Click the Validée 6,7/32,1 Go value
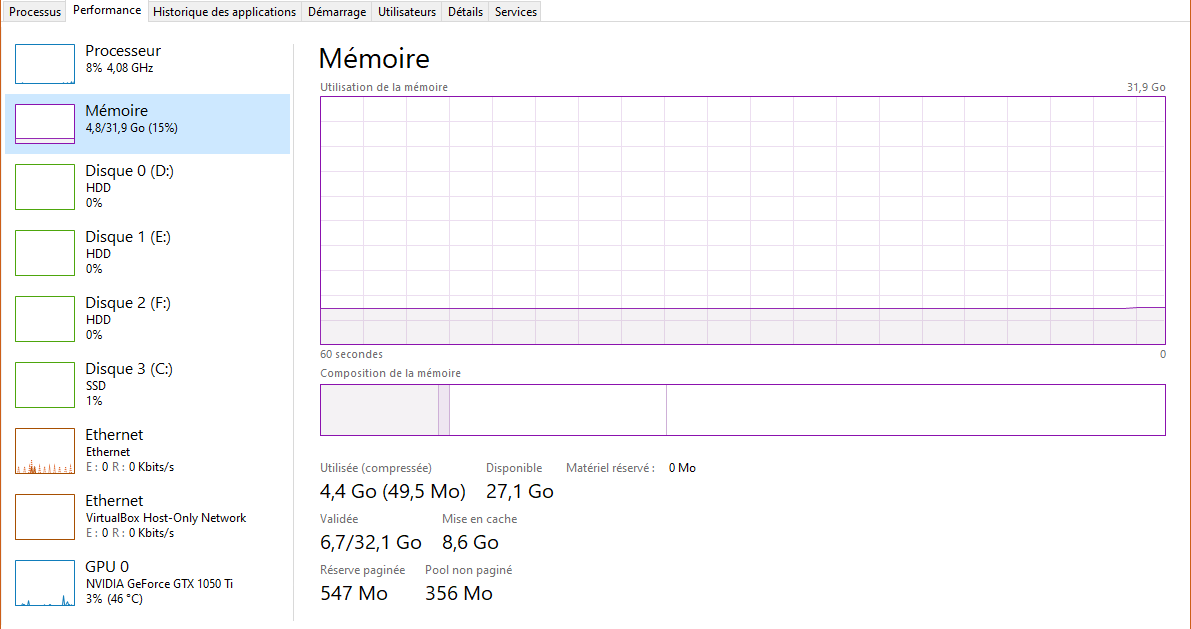1191x629 pixels. [371, 542]
